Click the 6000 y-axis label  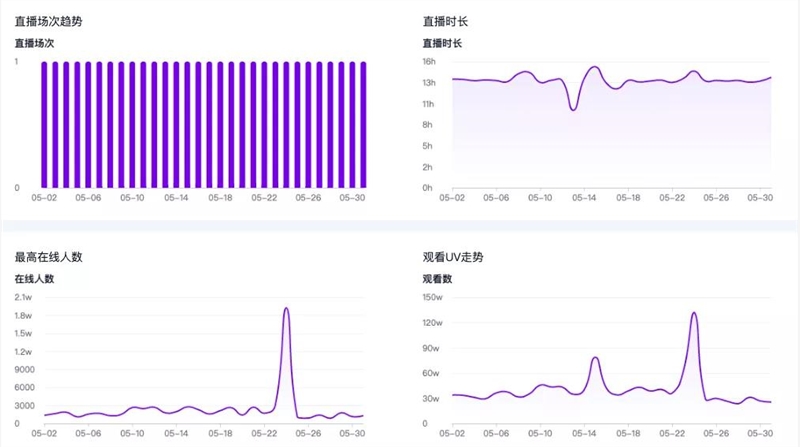(x=24, y=388)
